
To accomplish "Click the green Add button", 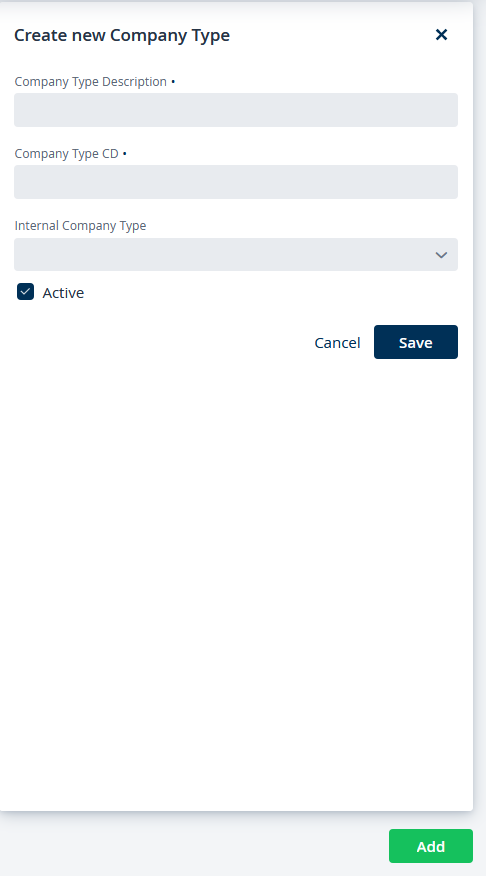I will [x=431, y=846].
